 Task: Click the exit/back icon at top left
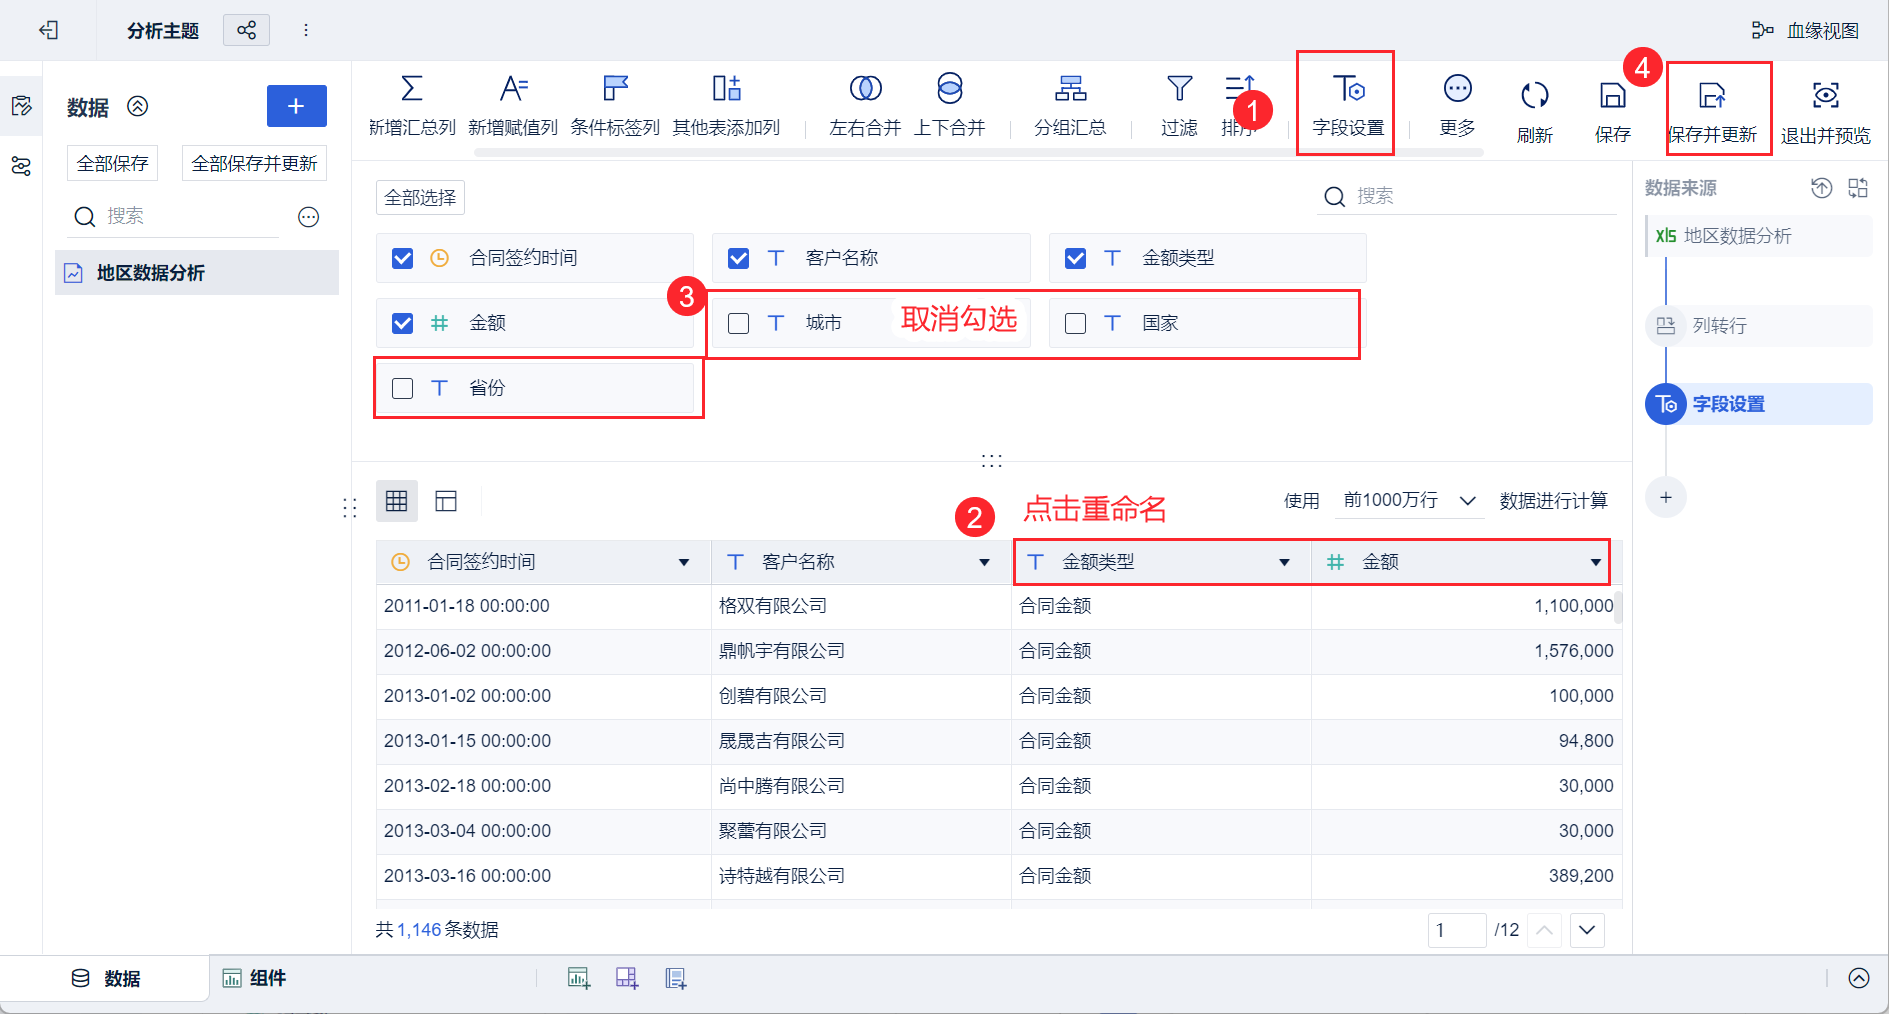click(48, 30)
